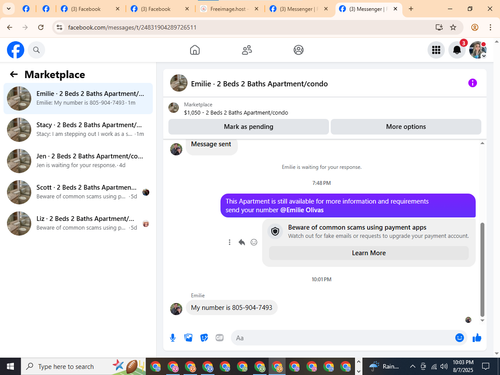Reload the page

coord(41,27)
